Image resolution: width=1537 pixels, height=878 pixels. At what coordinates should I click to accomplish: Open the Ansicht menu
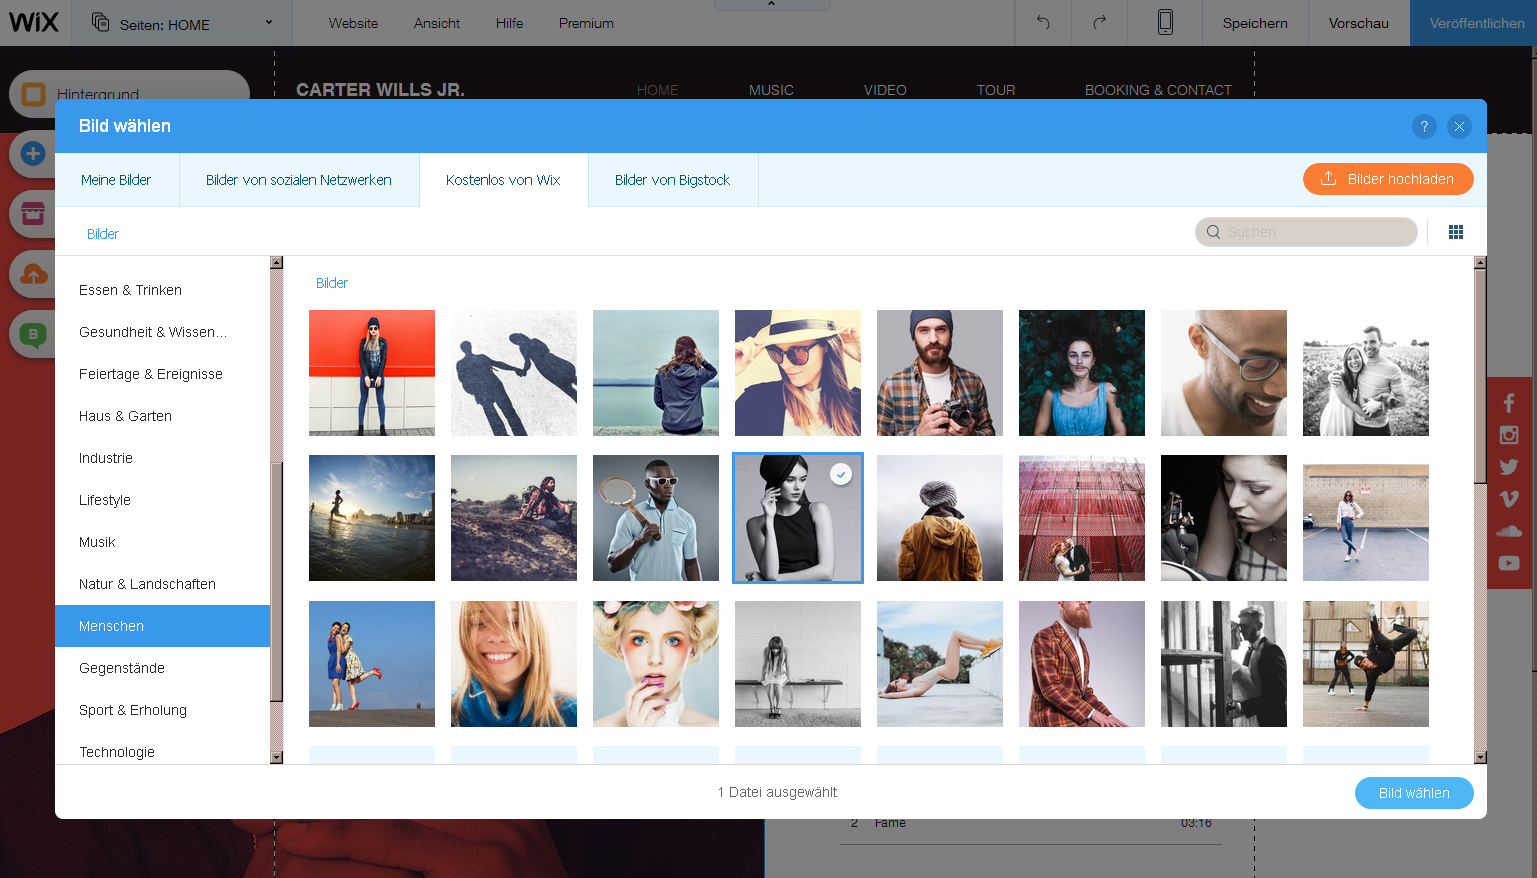[437, 23]
